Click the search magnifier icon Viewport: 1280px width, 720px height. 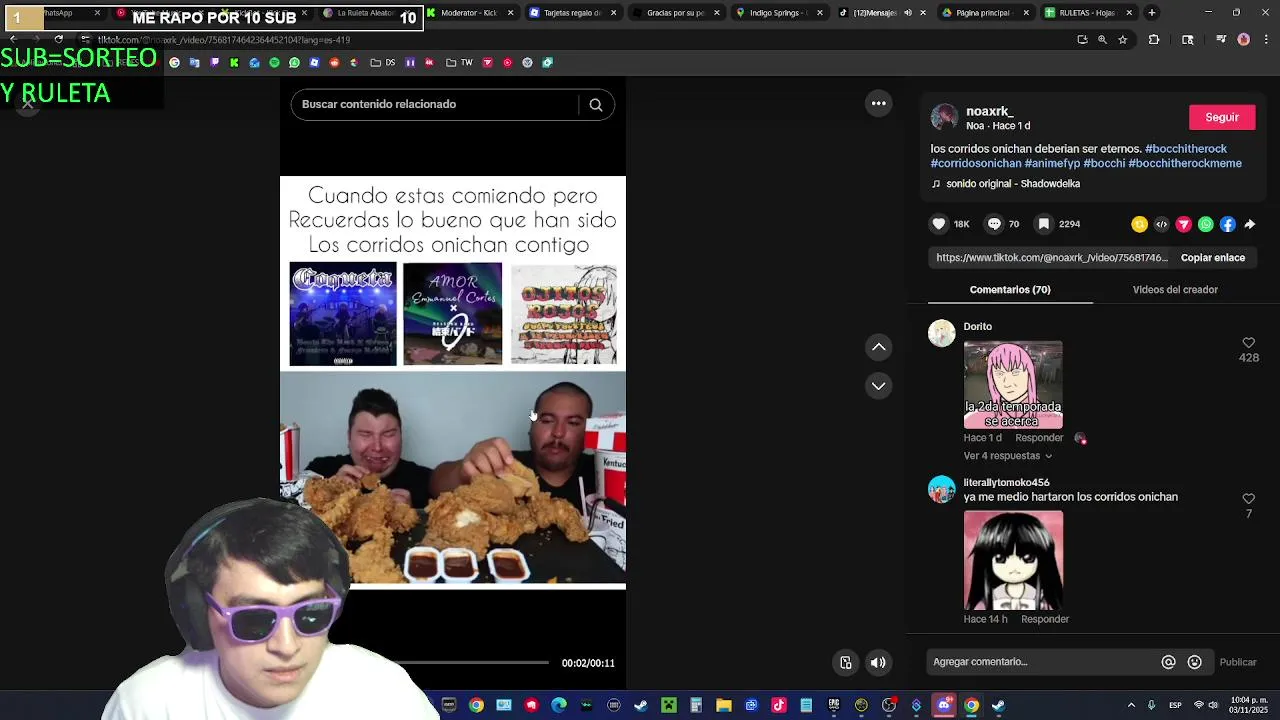point(596,104)
